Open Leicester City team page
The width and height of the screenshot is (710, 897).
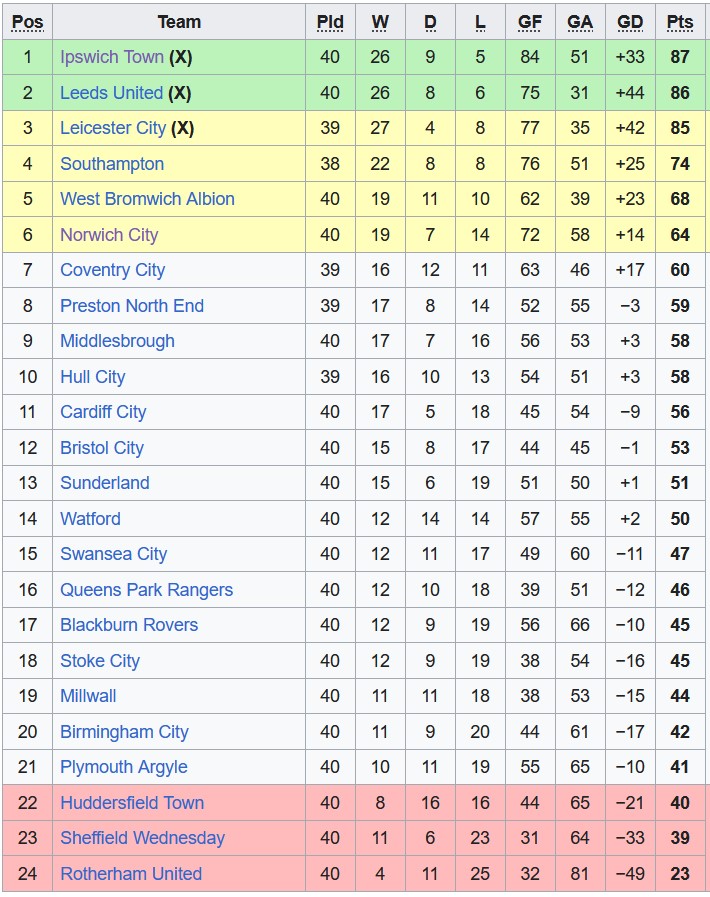[113, 128]
